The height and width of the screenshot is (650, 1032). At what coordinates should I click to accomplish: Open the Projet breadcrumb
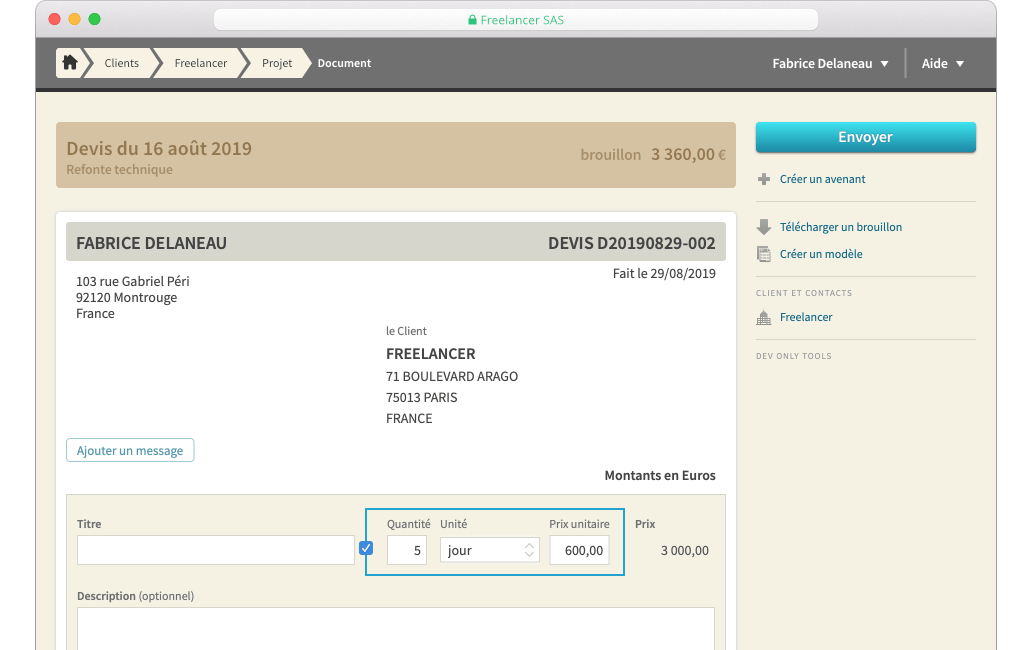point(277,63)
